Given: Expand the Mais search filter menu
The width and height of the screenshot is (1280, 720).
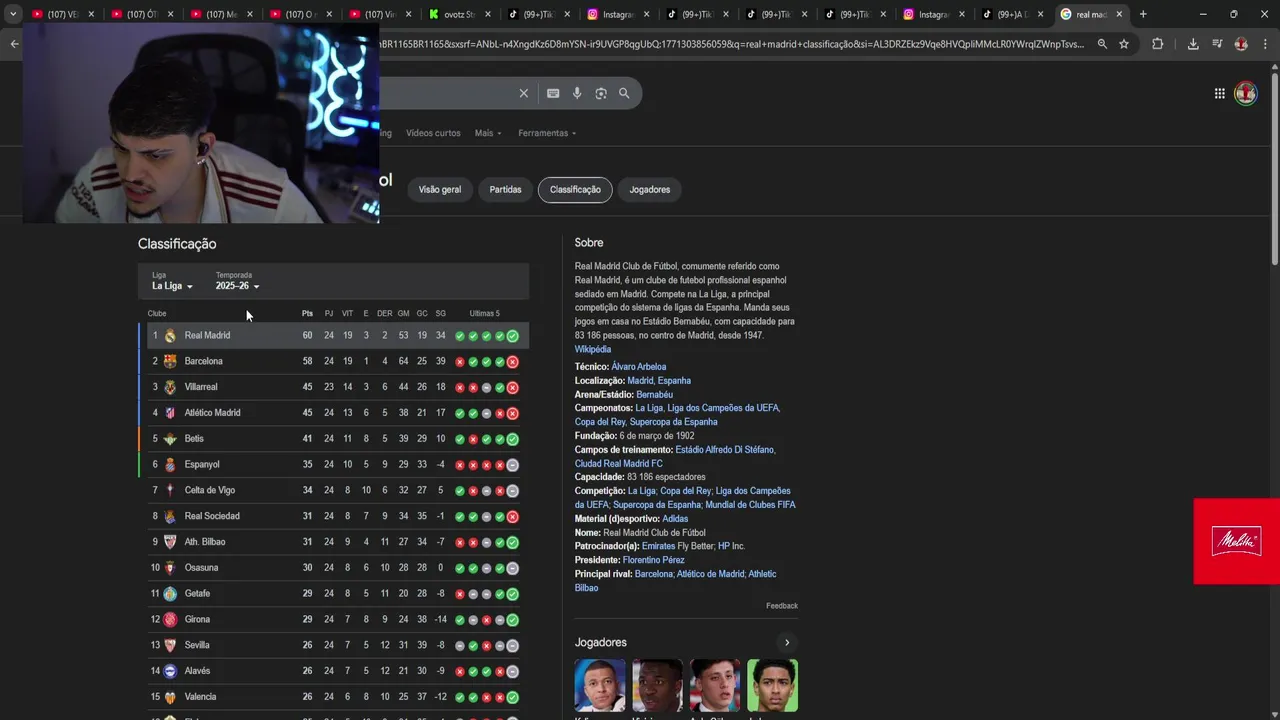Looking at the screenshot, I should 488,133.
